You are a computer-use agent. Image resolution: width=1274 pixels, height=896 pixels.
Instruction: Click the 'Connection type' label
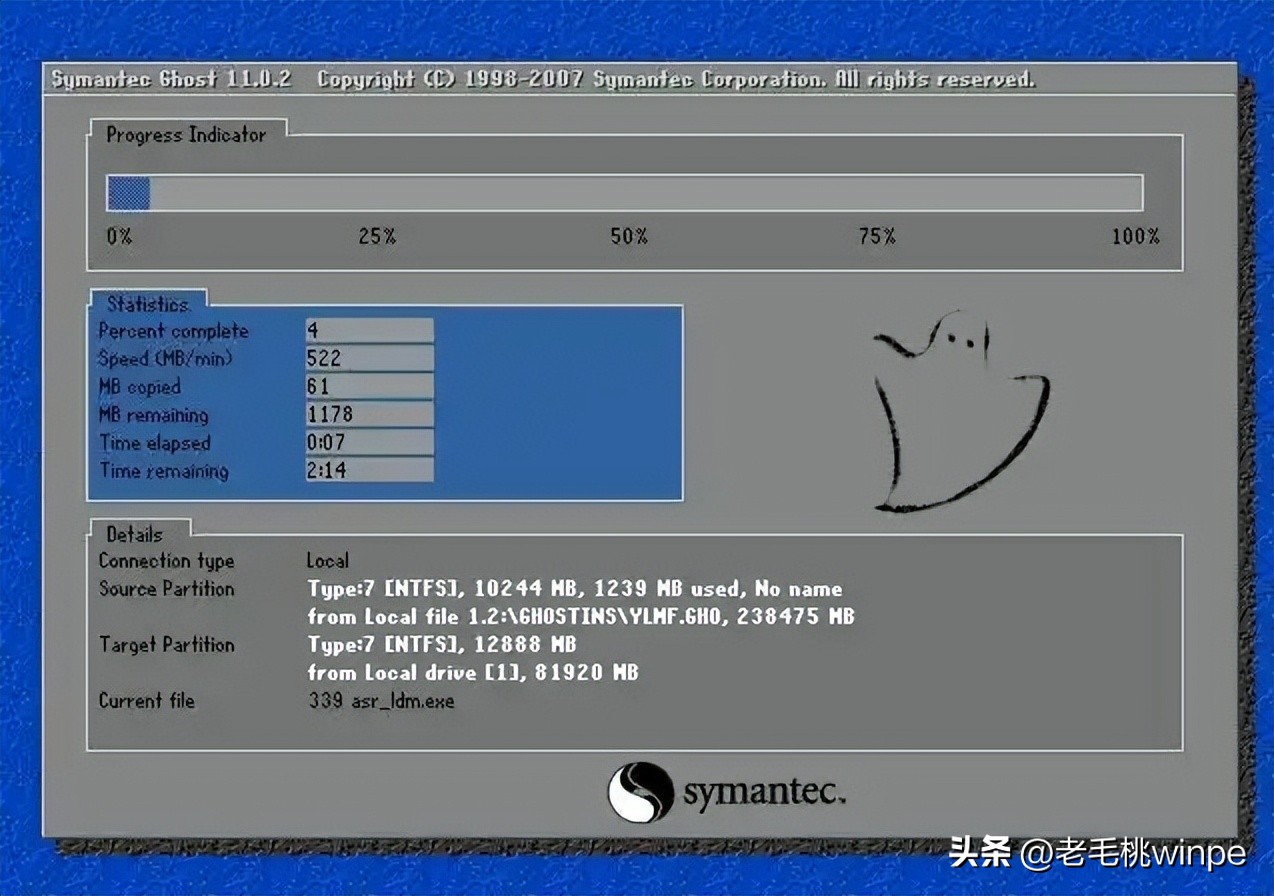pos(166,561)
